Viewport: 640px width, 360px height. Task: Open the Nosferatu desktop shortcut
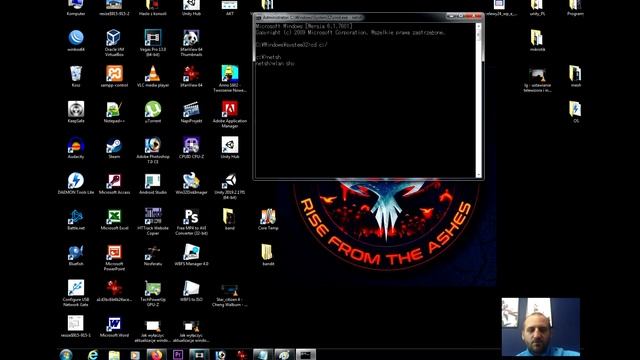[153, 255]
